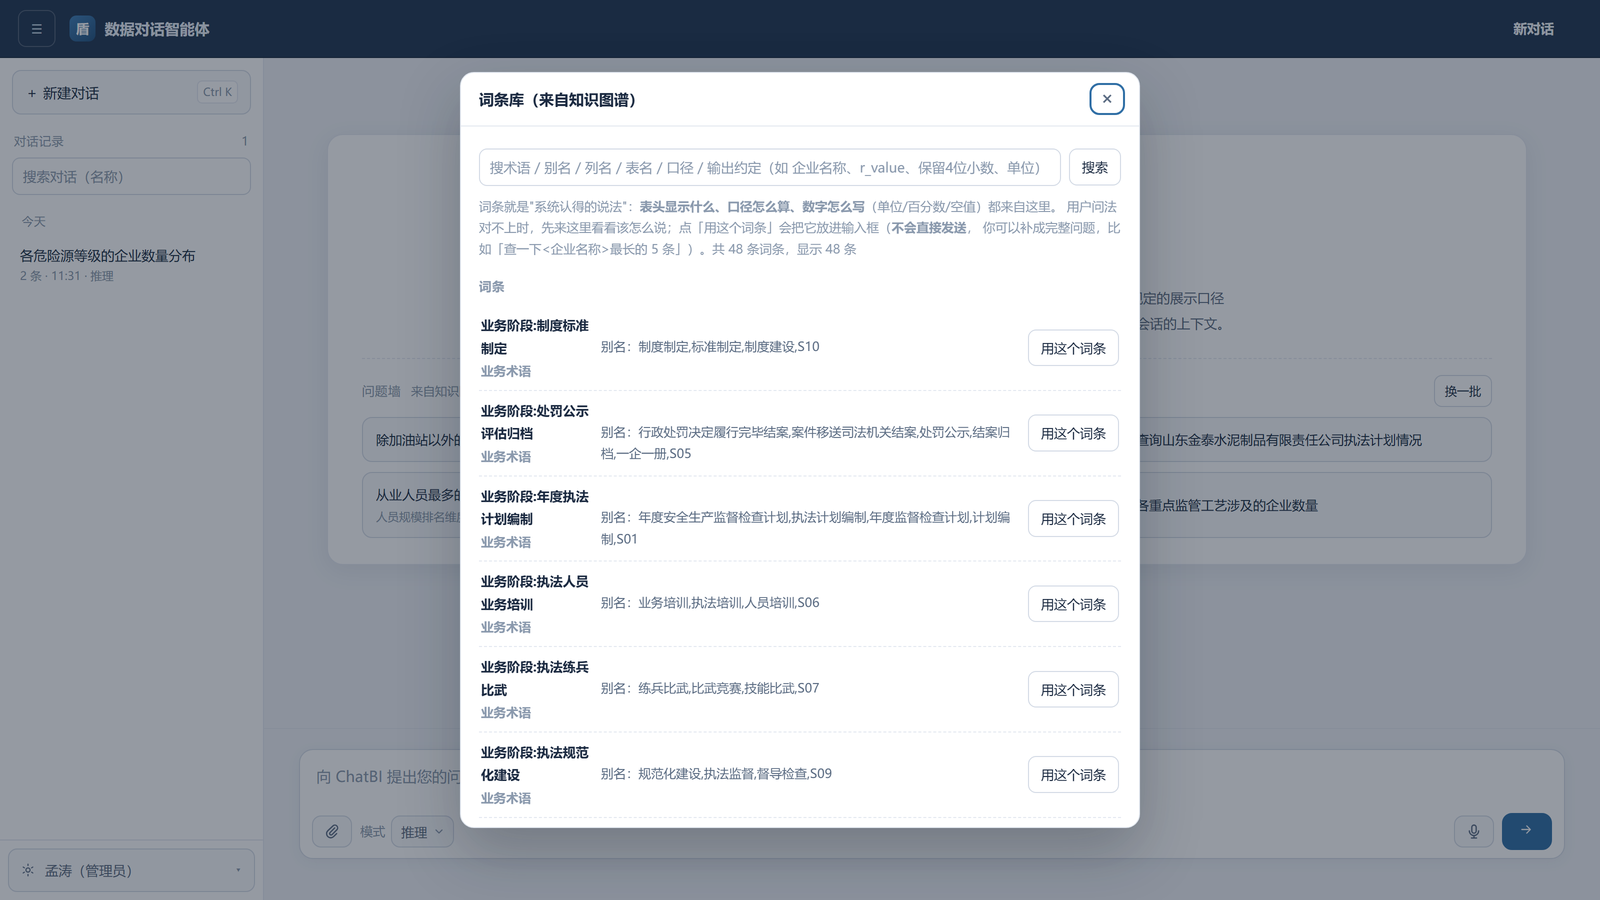The width and height of the screenshot is (1600, 900).
Task: Click alias text 业务培训,执法培训,人员培训,S06
Action: pyautogui.click(x=728, y=602)
